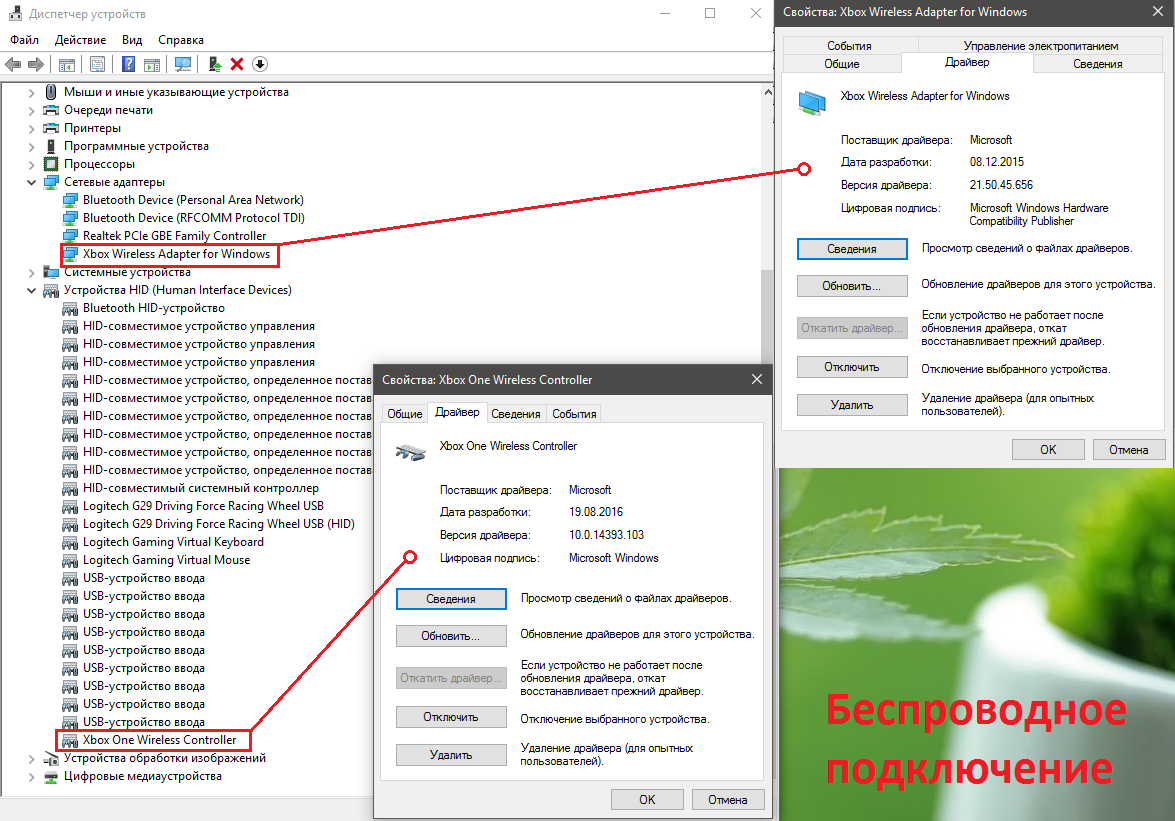Click the network adapter icon in Xbox Wireless Adapter properties
This screenshot has height=821, width=1175.
click(812, 103)
